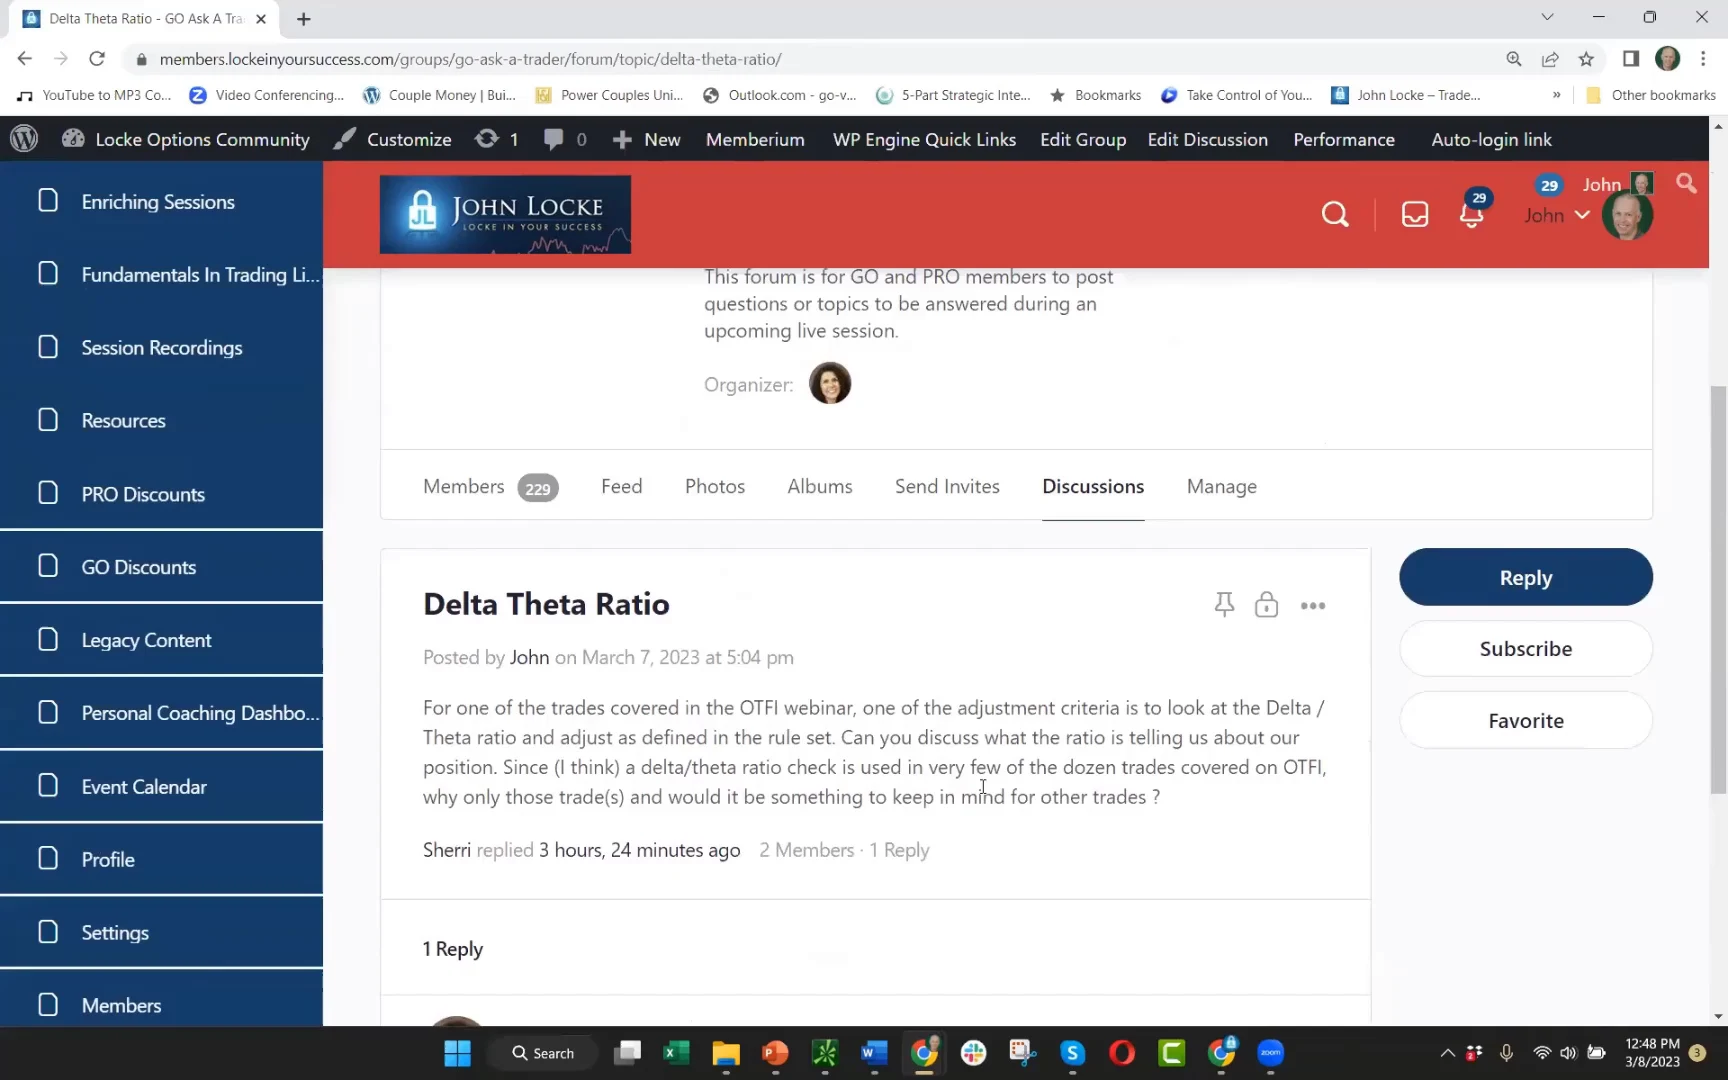The image size is (1728, 1080).
Task: Open the organizer's profile avatar
Action: click(x=829, y=383)
